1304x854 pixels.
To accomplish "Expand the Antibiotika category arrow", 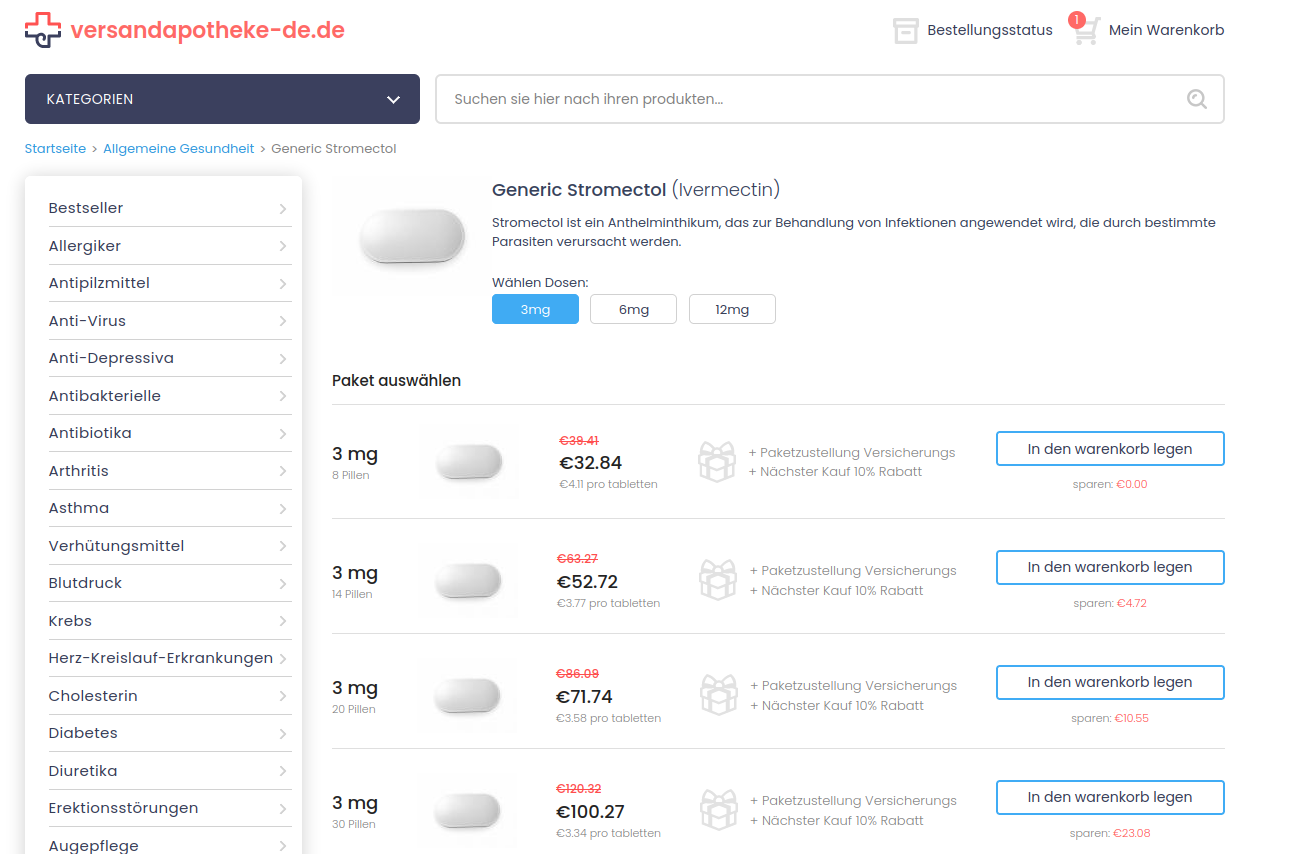I will tap(283, 434).
